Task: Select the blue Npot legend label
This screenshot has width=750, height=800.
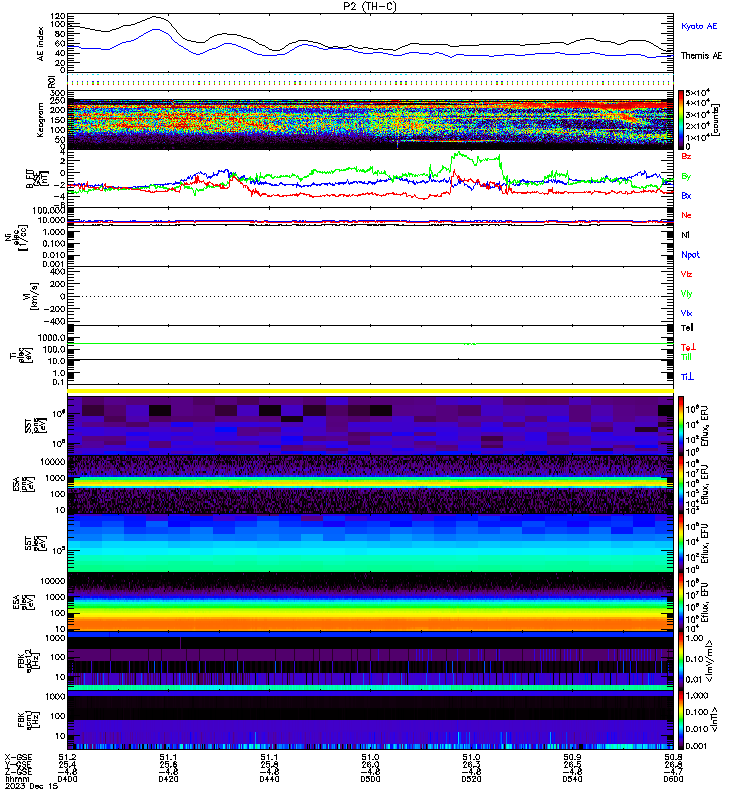Action: pyautogui.click(x=690, y=255)
